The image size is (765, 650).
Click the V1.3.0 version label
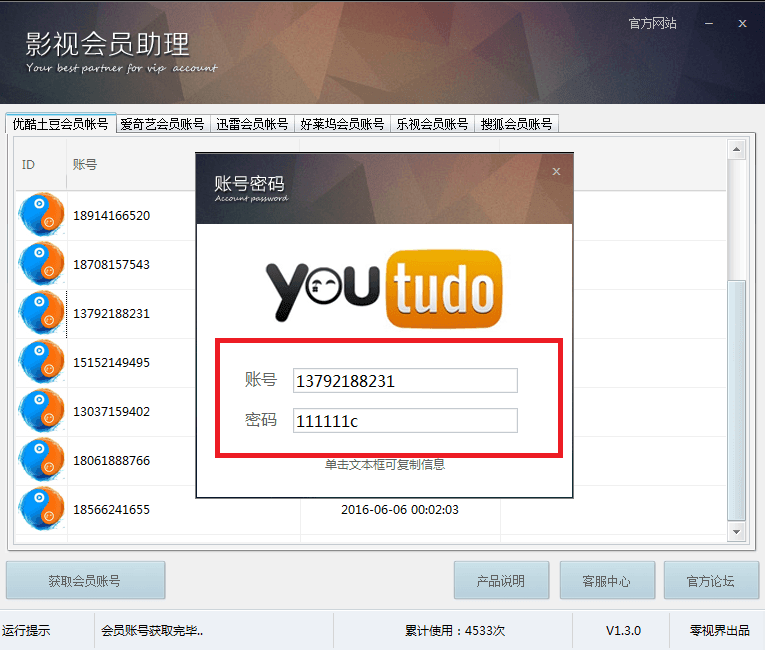pos(623,630)
